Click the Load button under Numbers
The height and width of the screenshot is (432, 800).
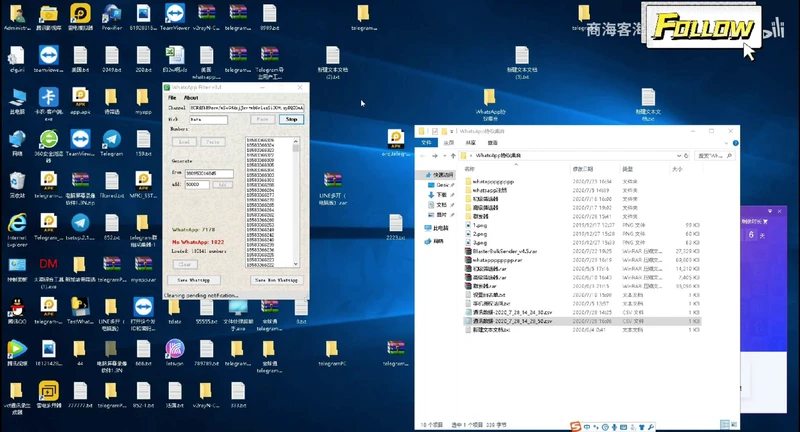tap(184, 142)
